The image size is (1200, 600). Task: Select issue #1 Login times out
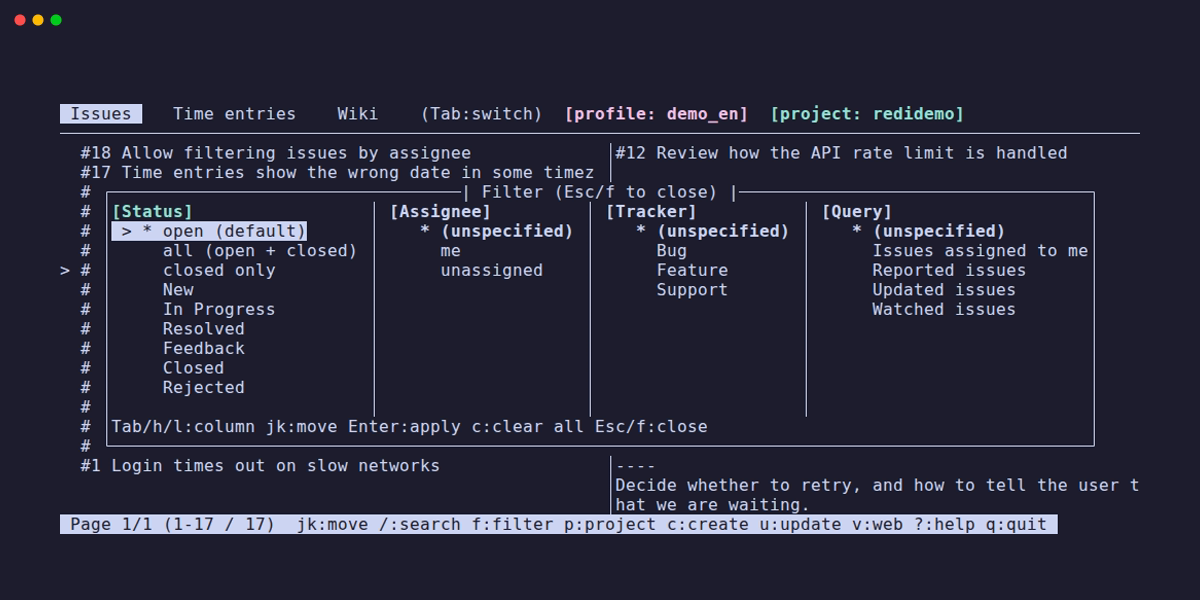pyautogui.click(x=260, y=466)
